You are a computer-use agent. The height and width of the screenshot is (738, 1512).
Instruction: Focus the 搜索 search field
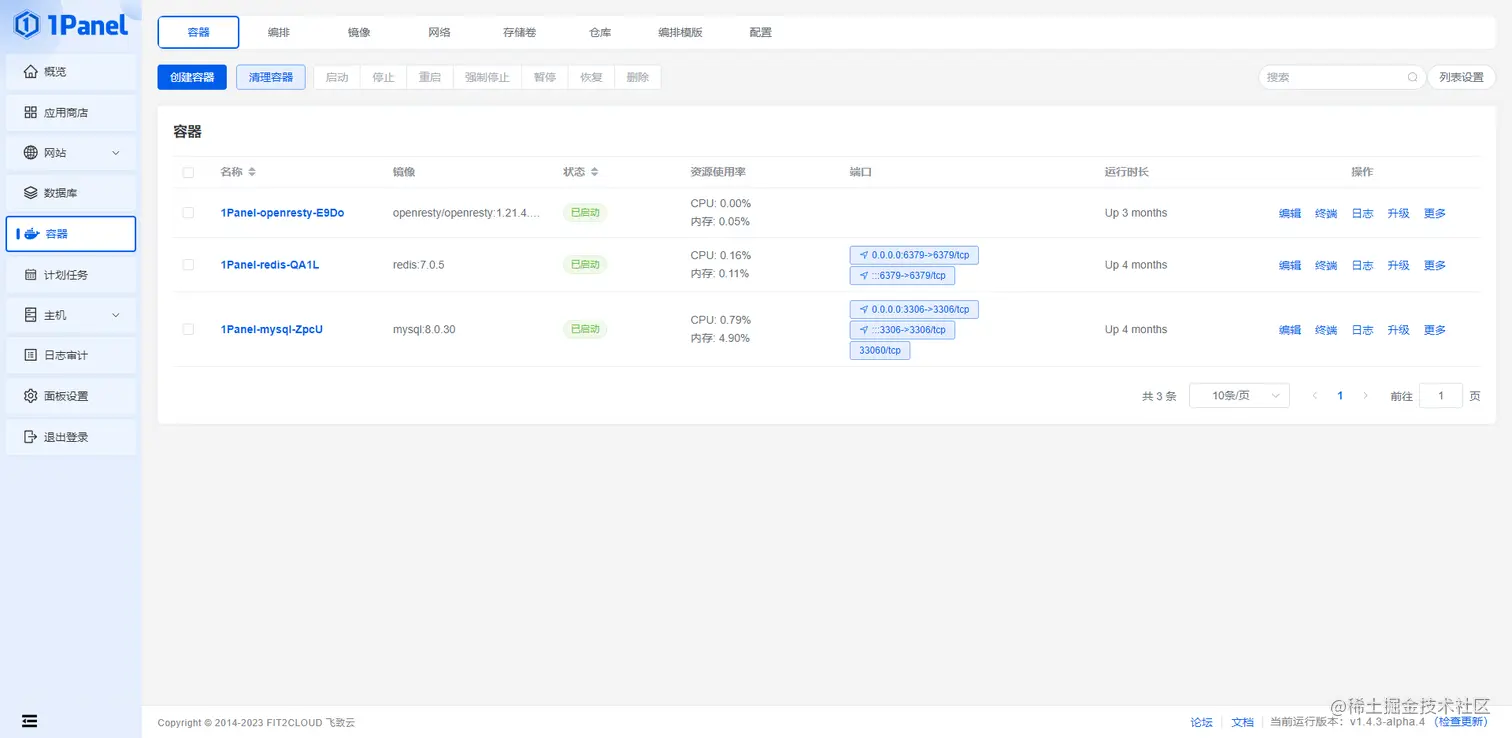click(1341, 77)
